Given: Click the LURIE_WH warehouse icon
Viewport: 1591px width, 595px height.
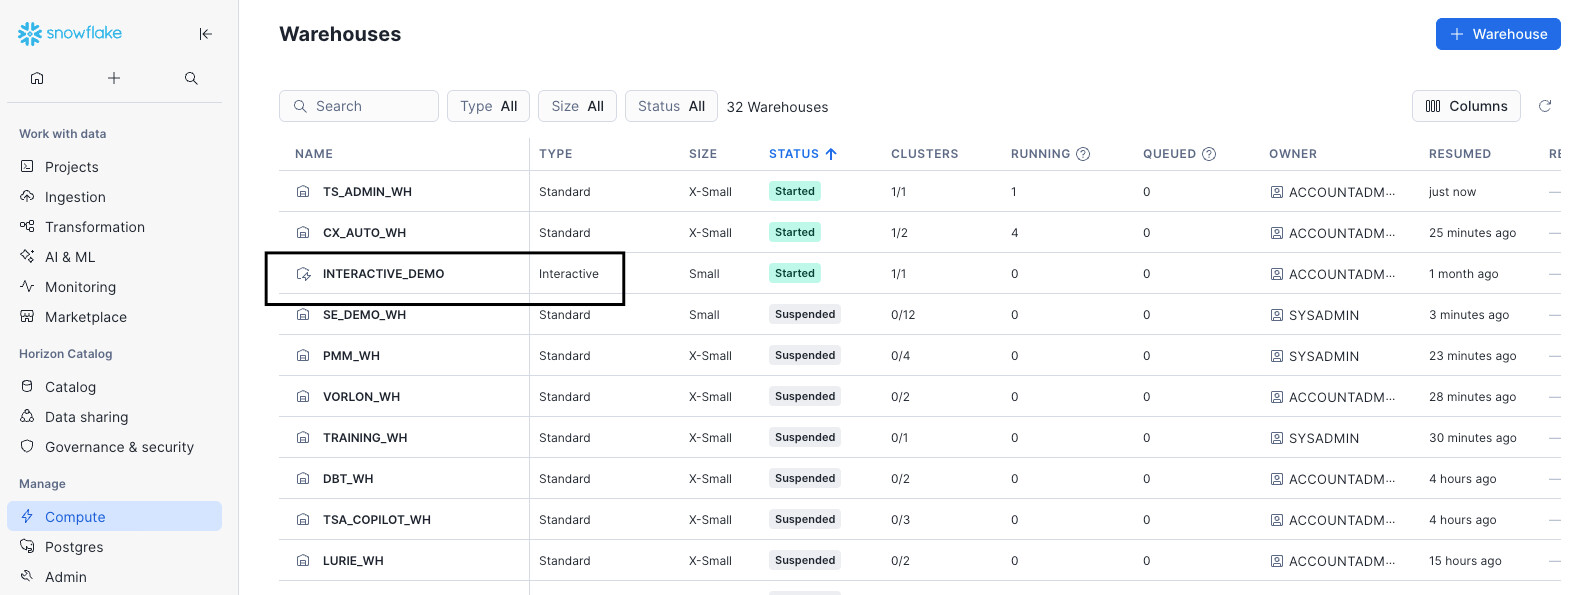Looking at the screenshot, I should tap(303, 560).
